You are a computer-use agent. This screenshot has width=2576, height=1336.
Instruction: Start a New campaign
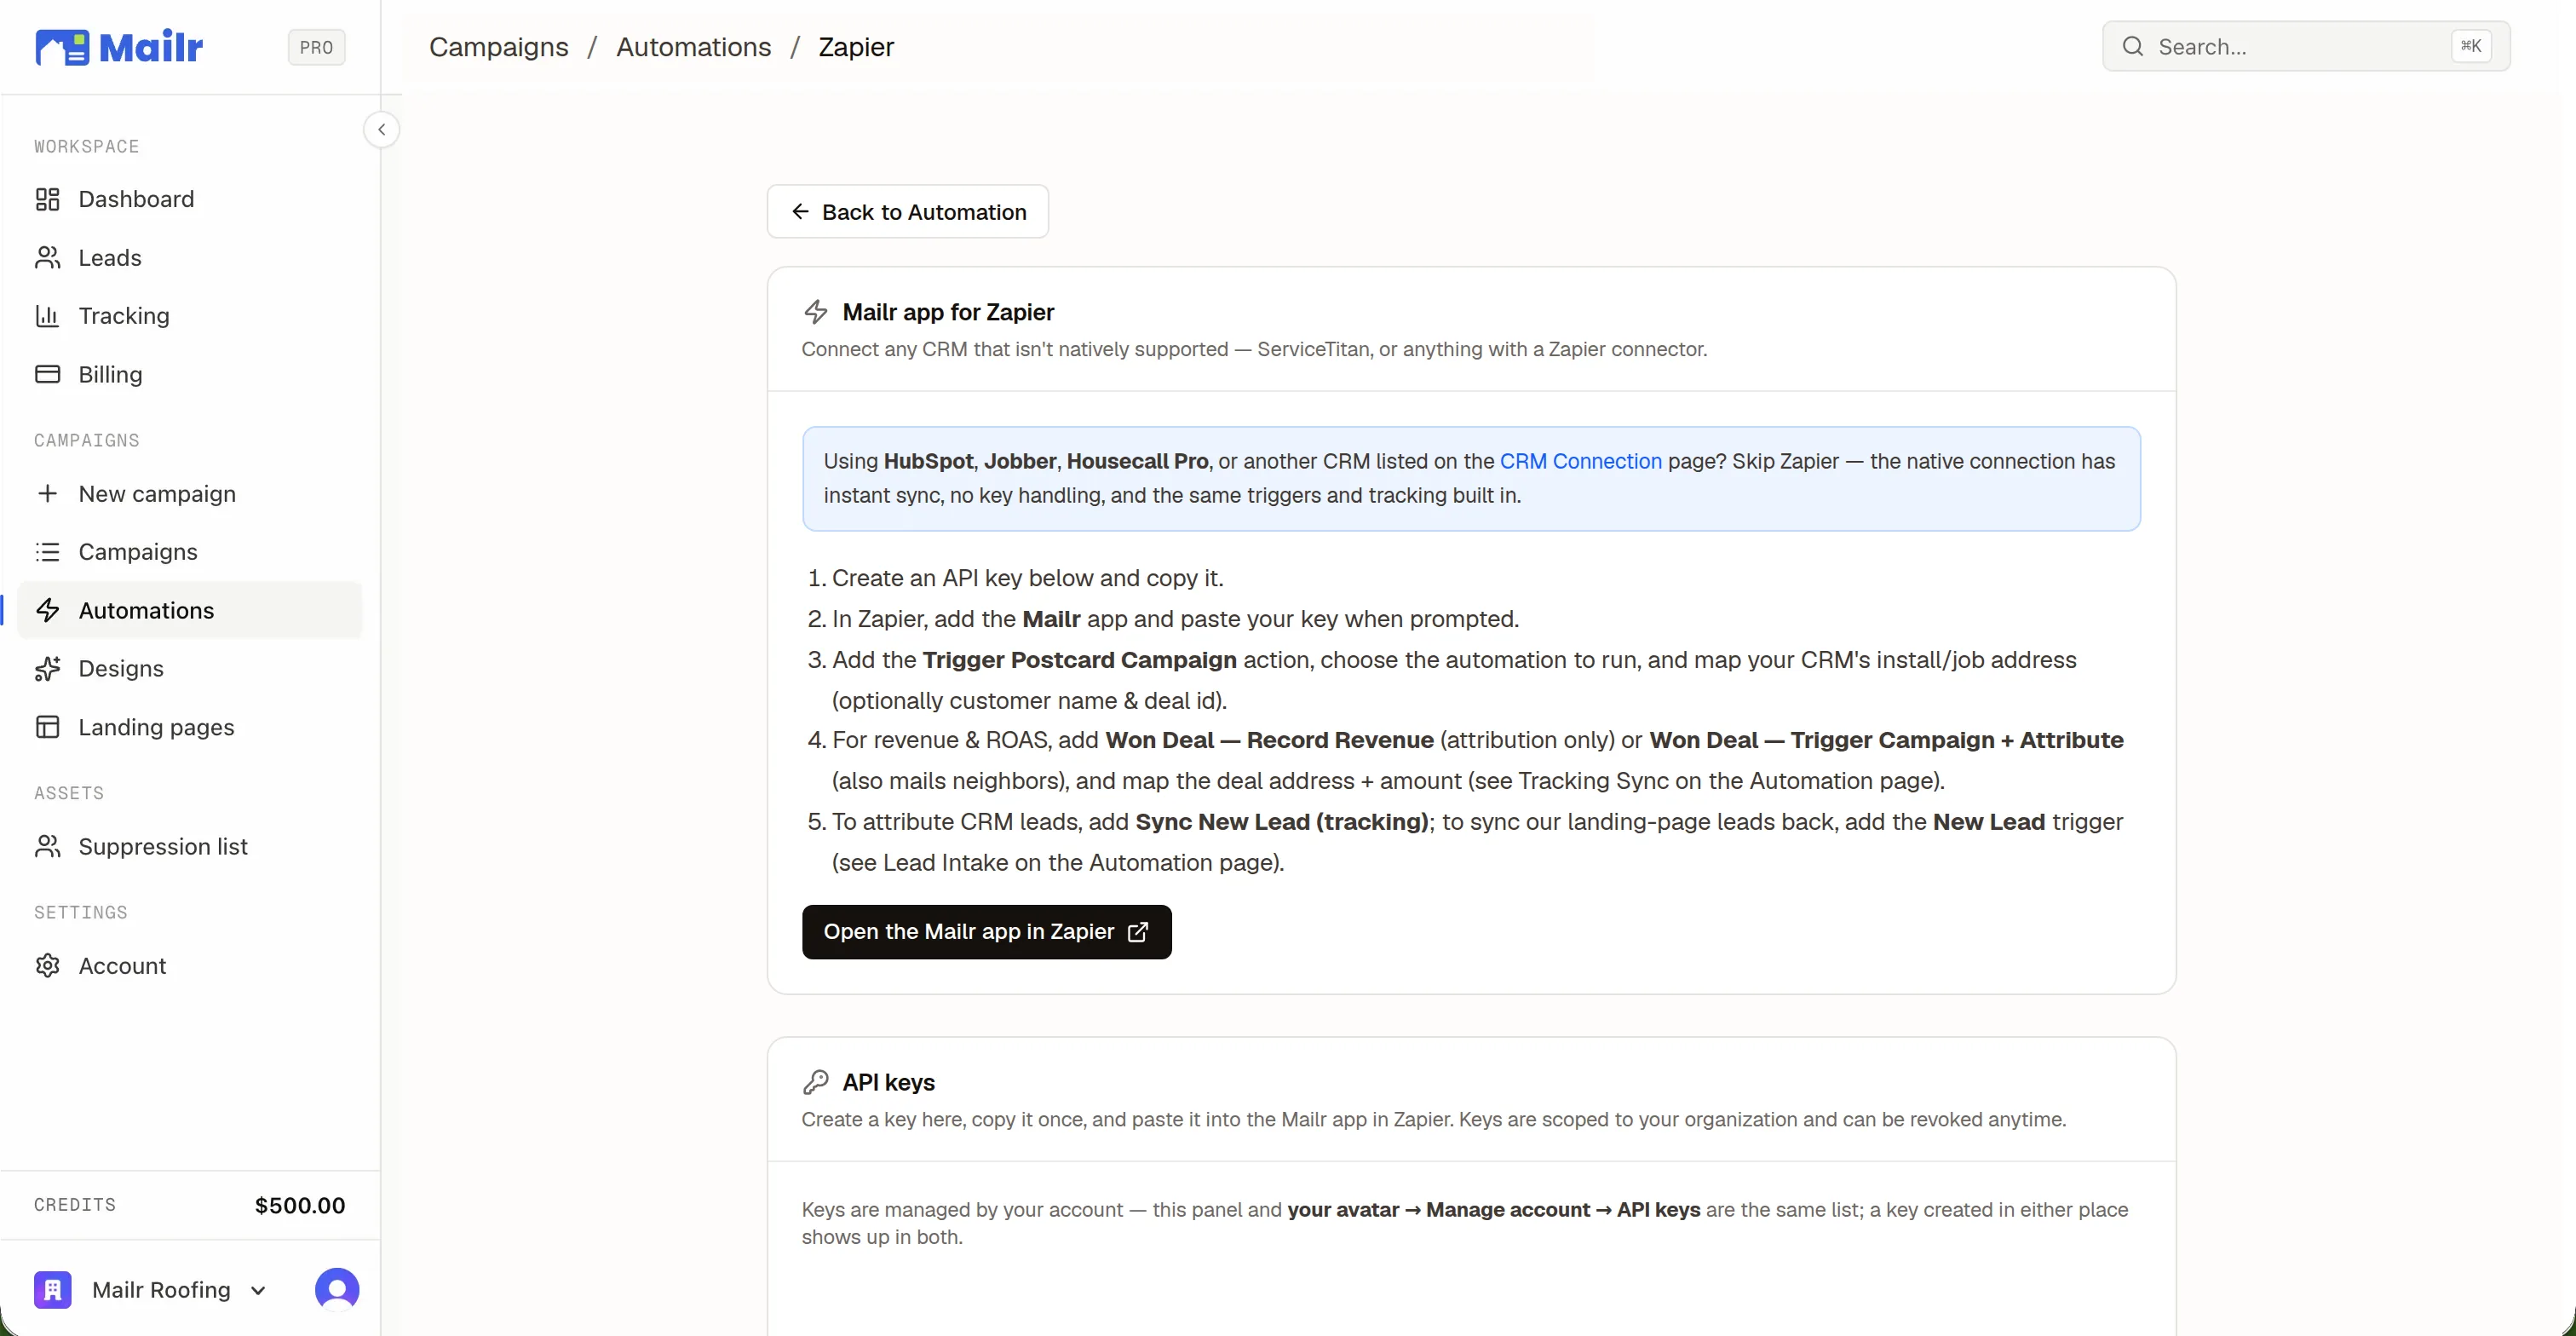[189, 494]
